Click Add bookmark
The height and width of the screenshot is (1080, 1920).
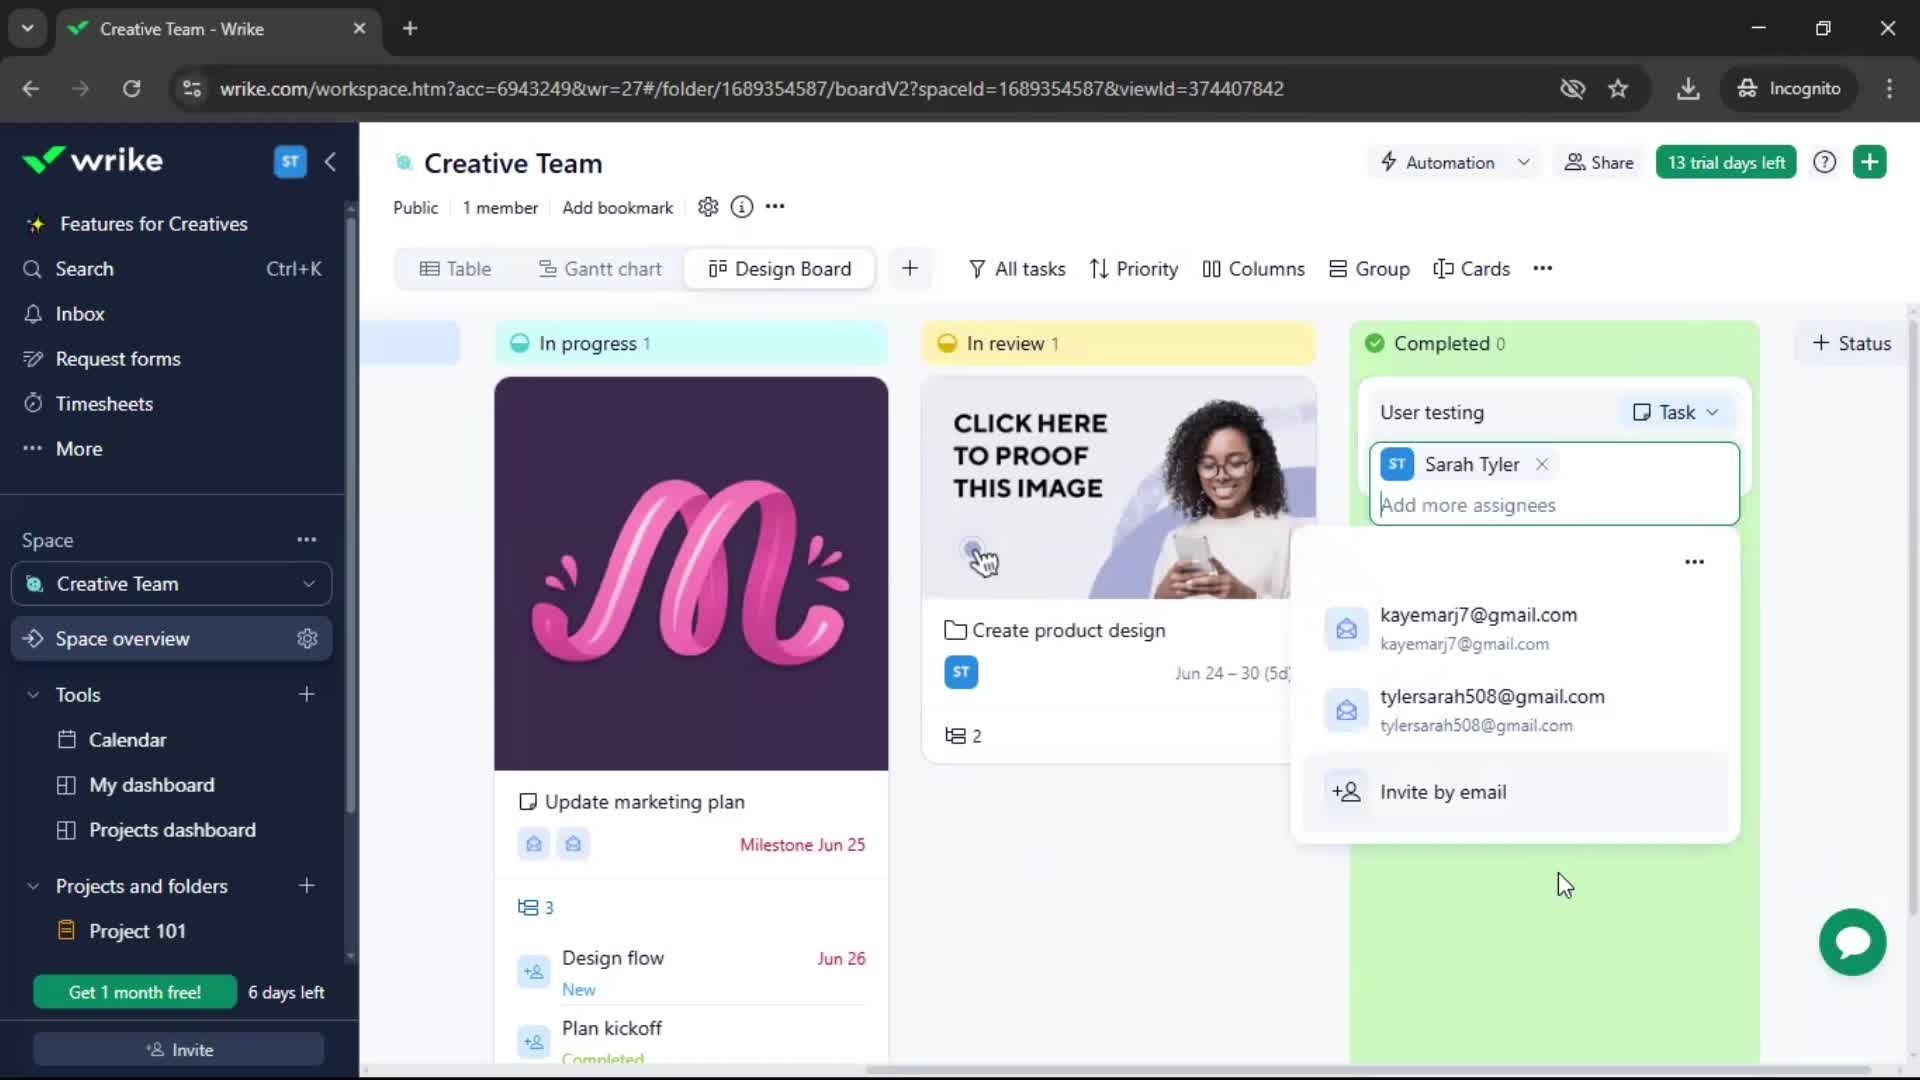pos(617,208)
